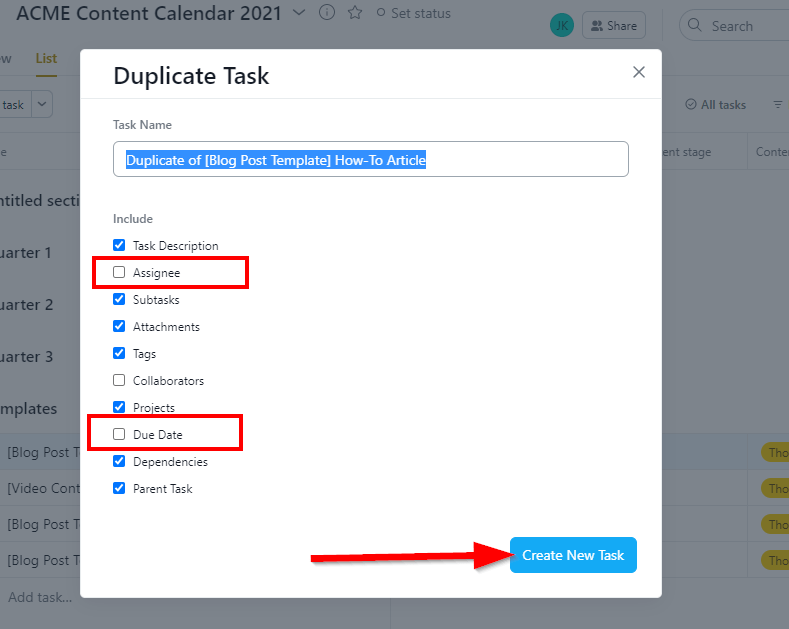Uncheck the Subtasks checkbox
This screenshot has width=789, height=629.
click(x=119, y=299)
